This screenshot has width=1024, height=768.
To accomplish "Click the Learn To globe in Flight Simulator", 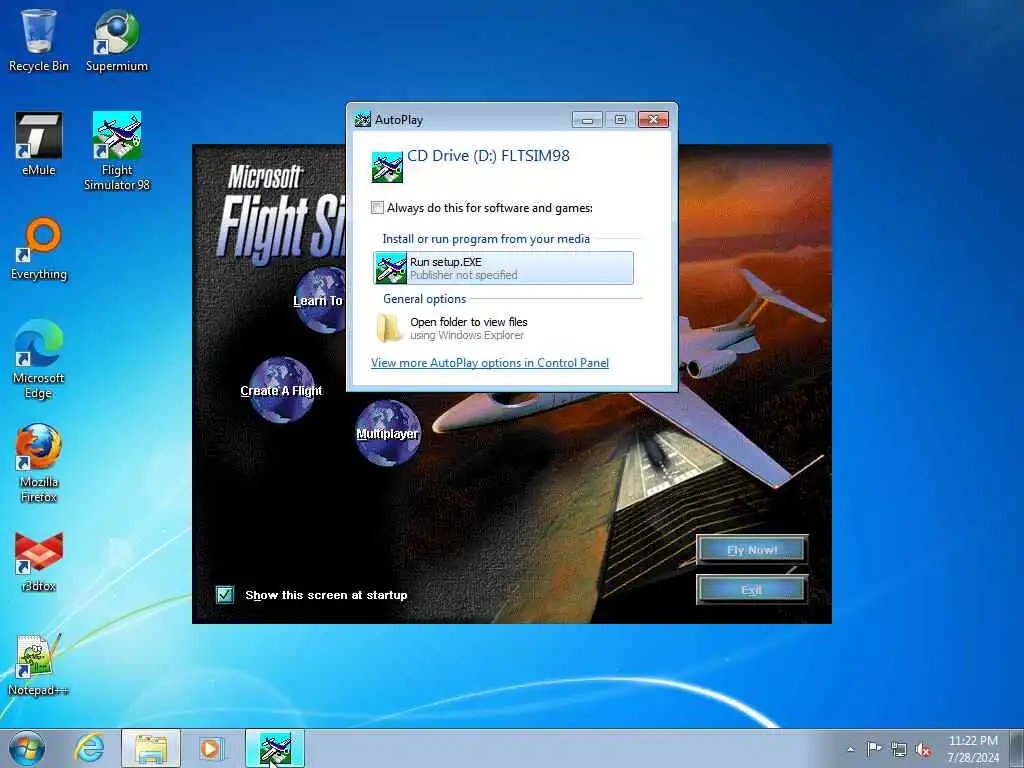I will tap(319, 300).
